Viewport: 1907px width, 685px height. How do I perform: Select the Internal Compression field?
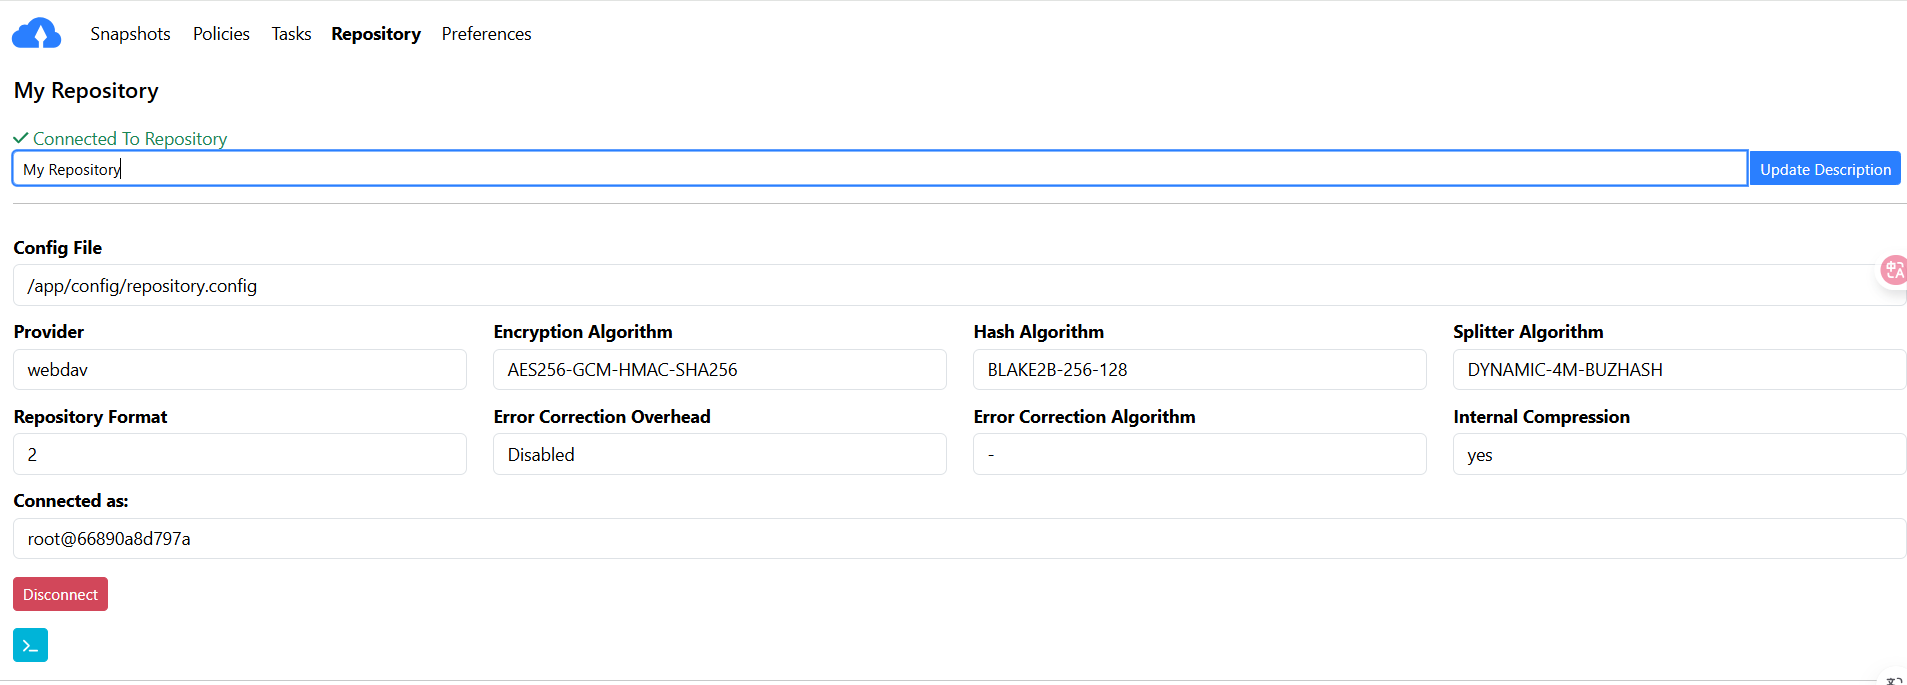pos(1680,454)
